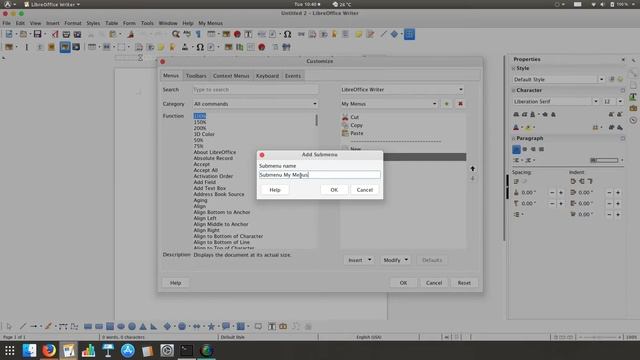This screenshot has height=360, width=640.
Task: Click green plus add menu icon in Customize
Action: tap(447, 104)
